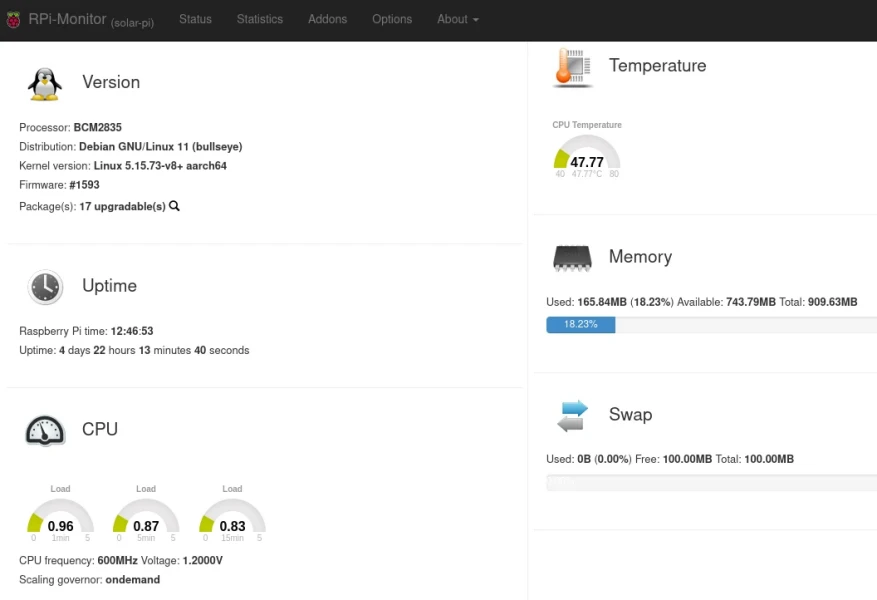Click the magnifier icon beside upgradable packages
This screenshot has height=600, width=877.
(174, 206)
